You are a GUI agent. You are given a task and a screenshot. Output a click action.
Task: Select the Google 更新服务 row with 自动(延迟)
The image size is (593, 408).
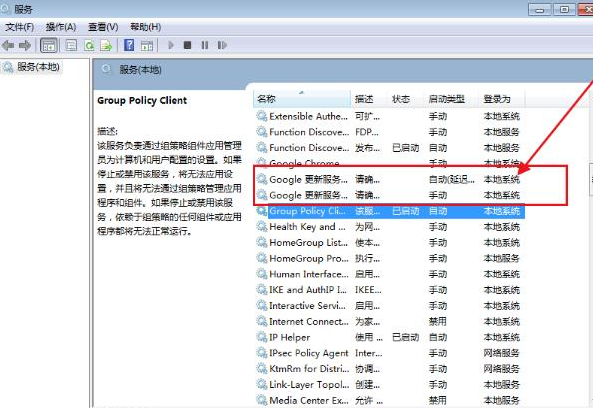coord(389,180)
